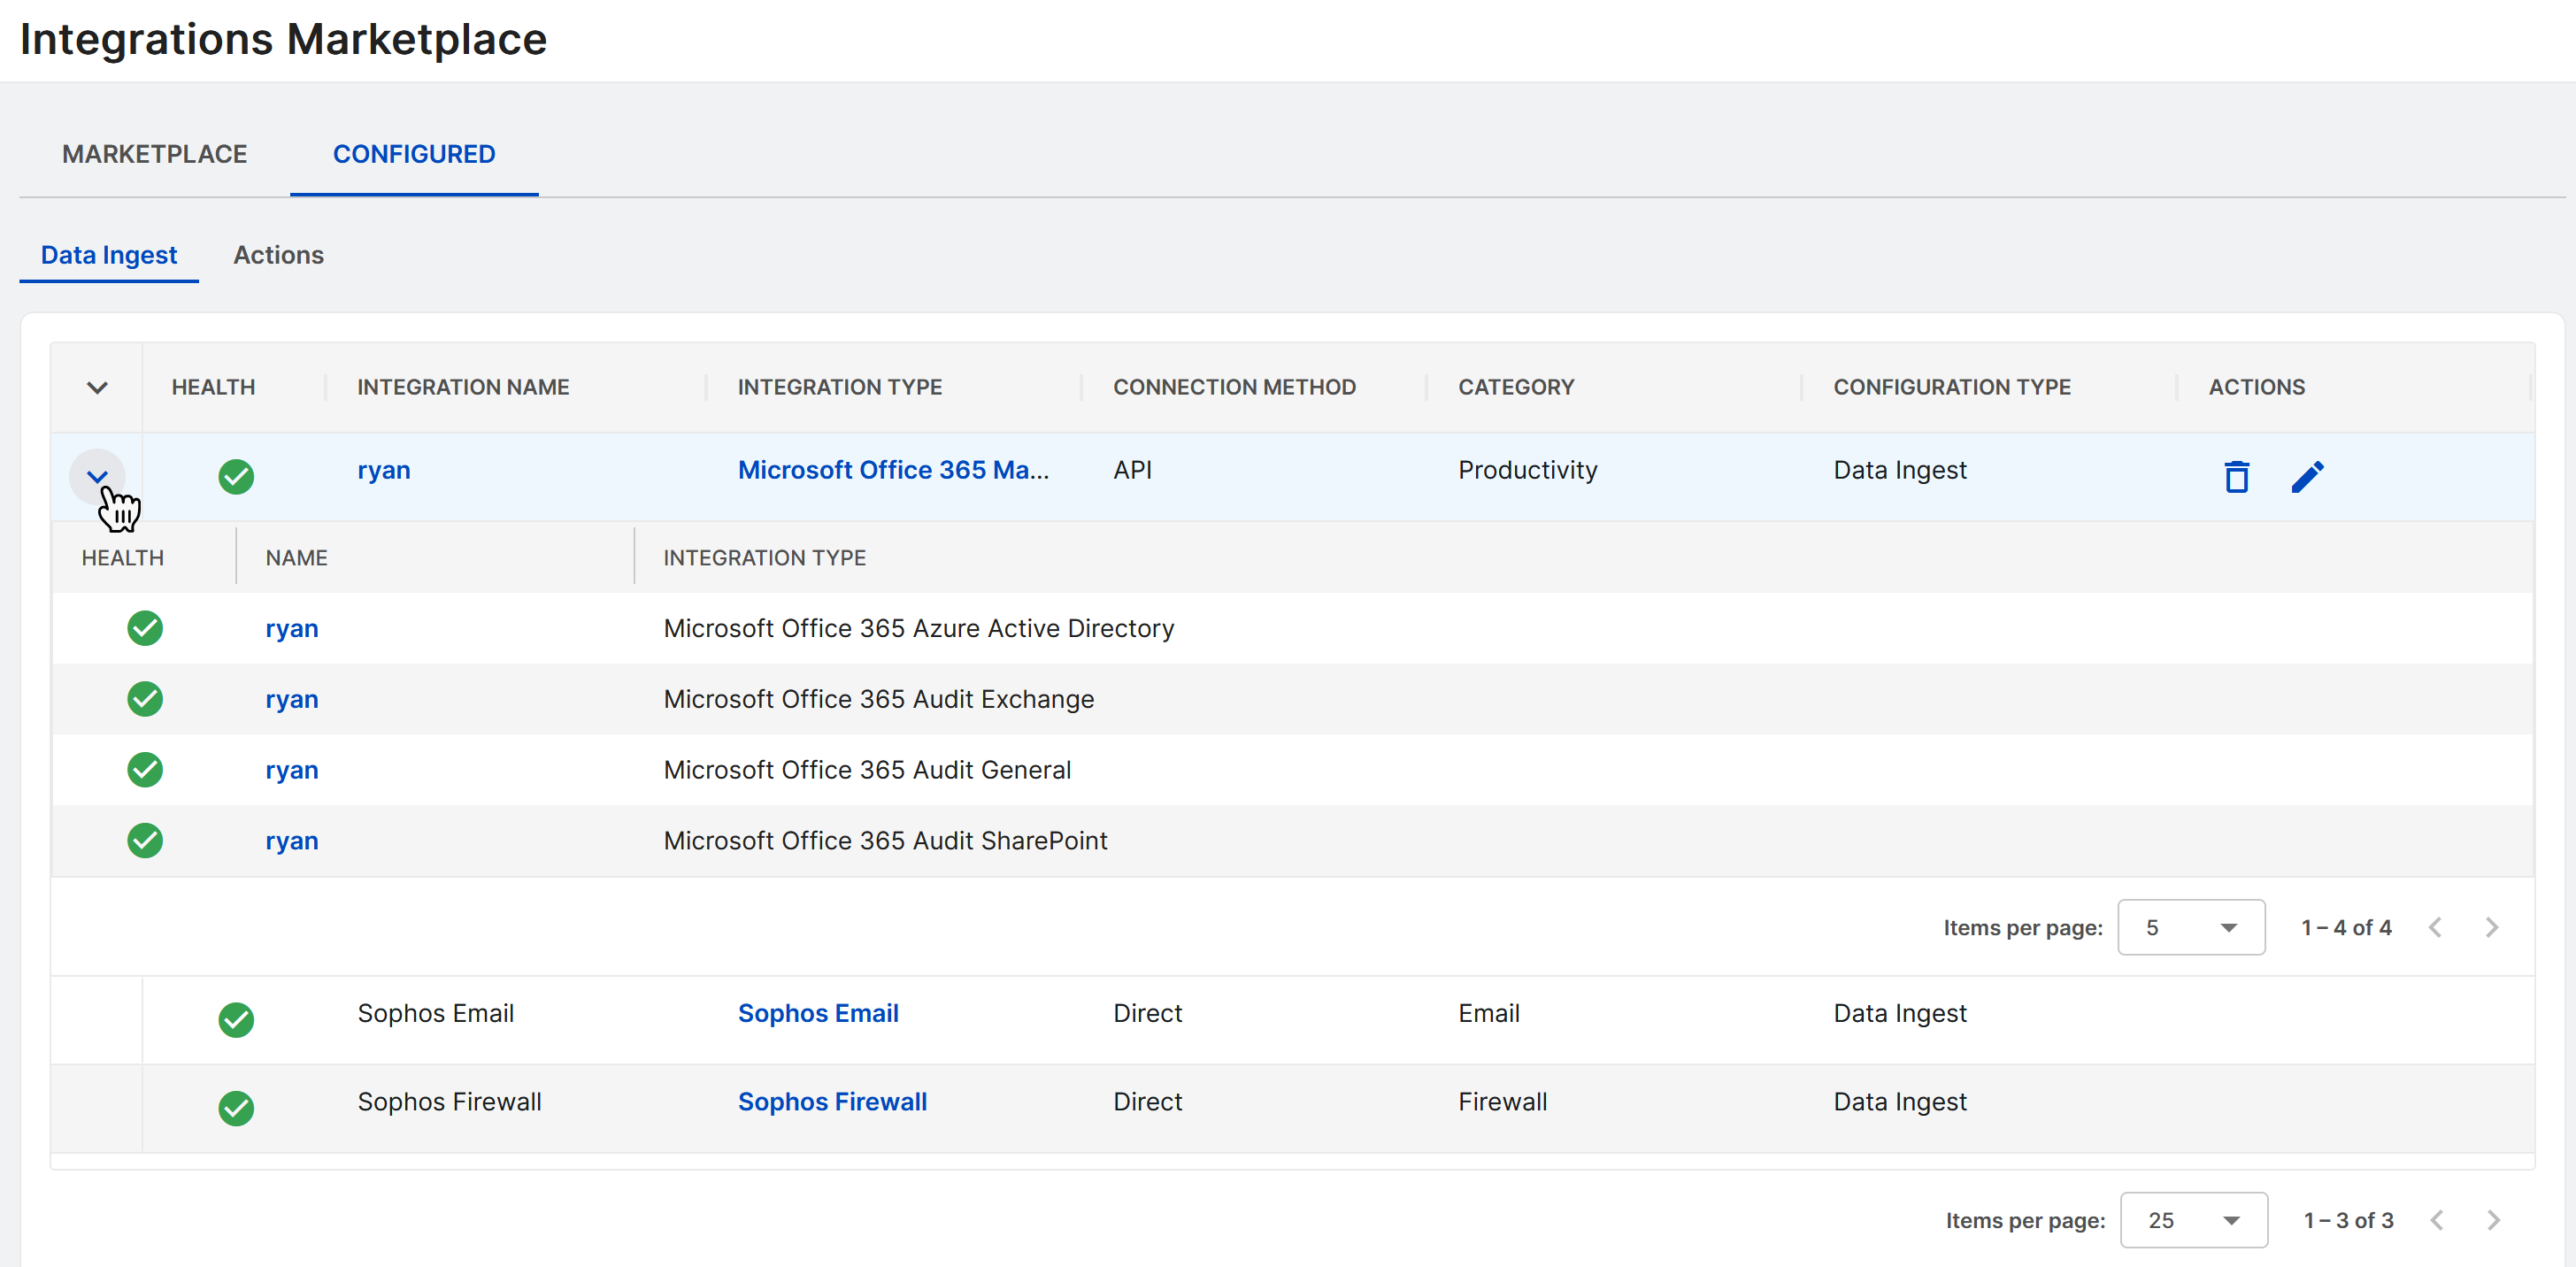
Task: Open ryan link for Azure Active Directory
Action: point(292,629)
